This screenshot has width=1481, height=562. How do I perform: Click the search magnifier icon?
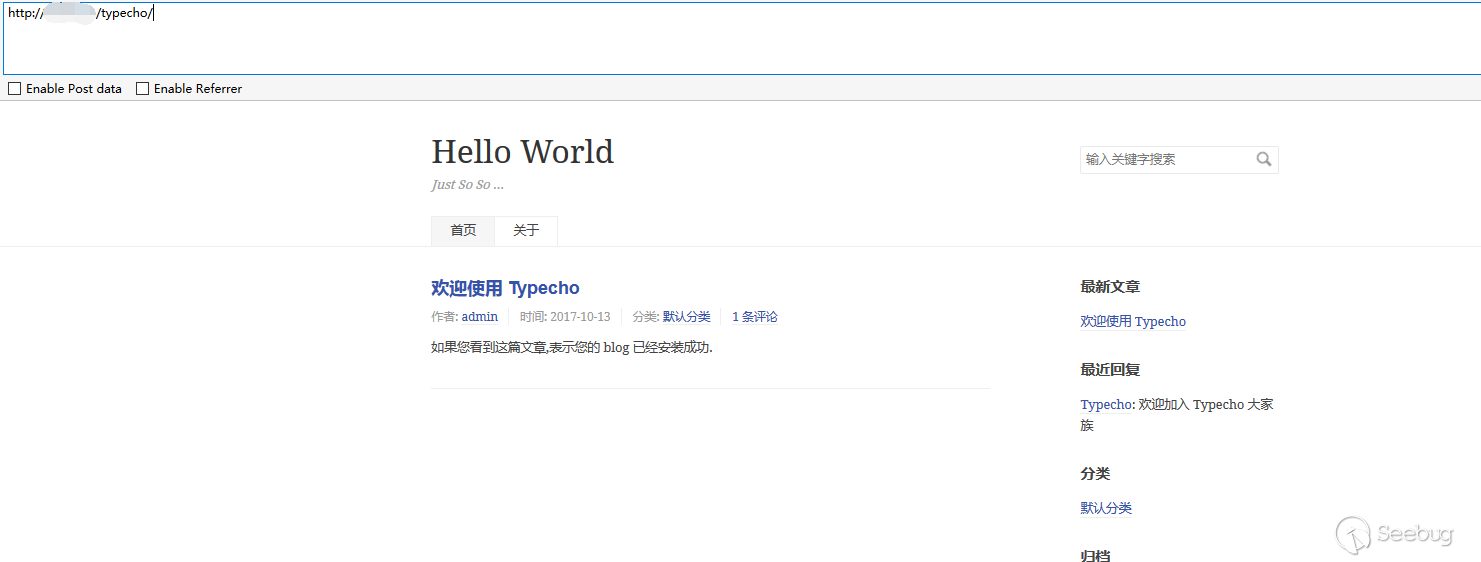click(x=1264, y=159)
